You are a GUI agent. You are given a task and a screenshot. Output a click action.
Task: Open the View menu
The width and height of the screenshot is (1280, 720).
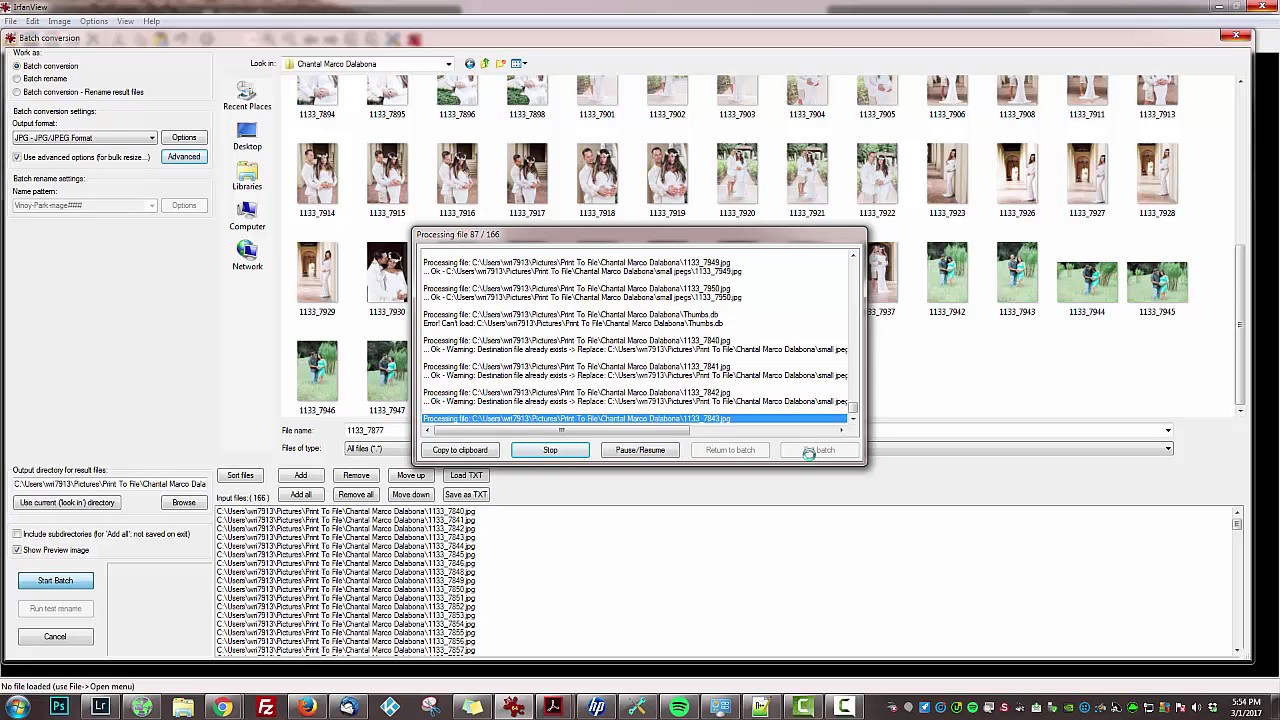(x=125, y=21)
